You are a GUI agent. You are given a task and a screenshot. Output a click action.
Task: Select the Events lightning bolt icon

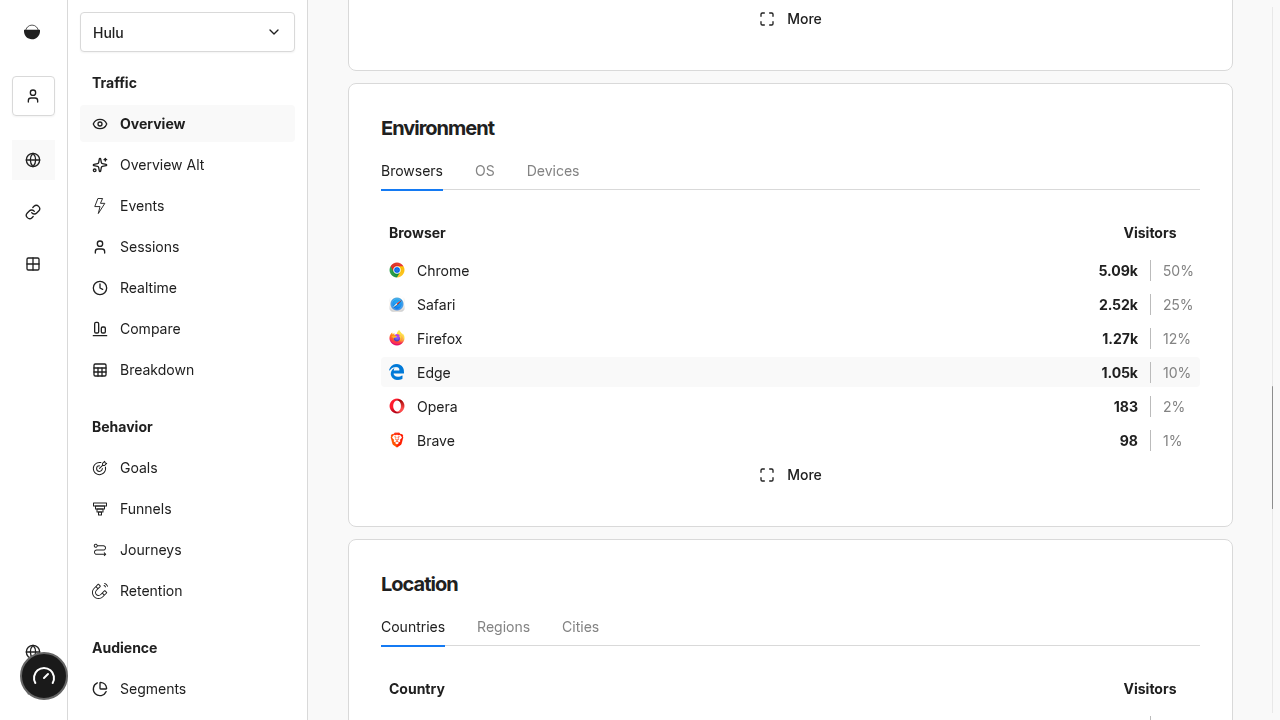tap(100, 206)
